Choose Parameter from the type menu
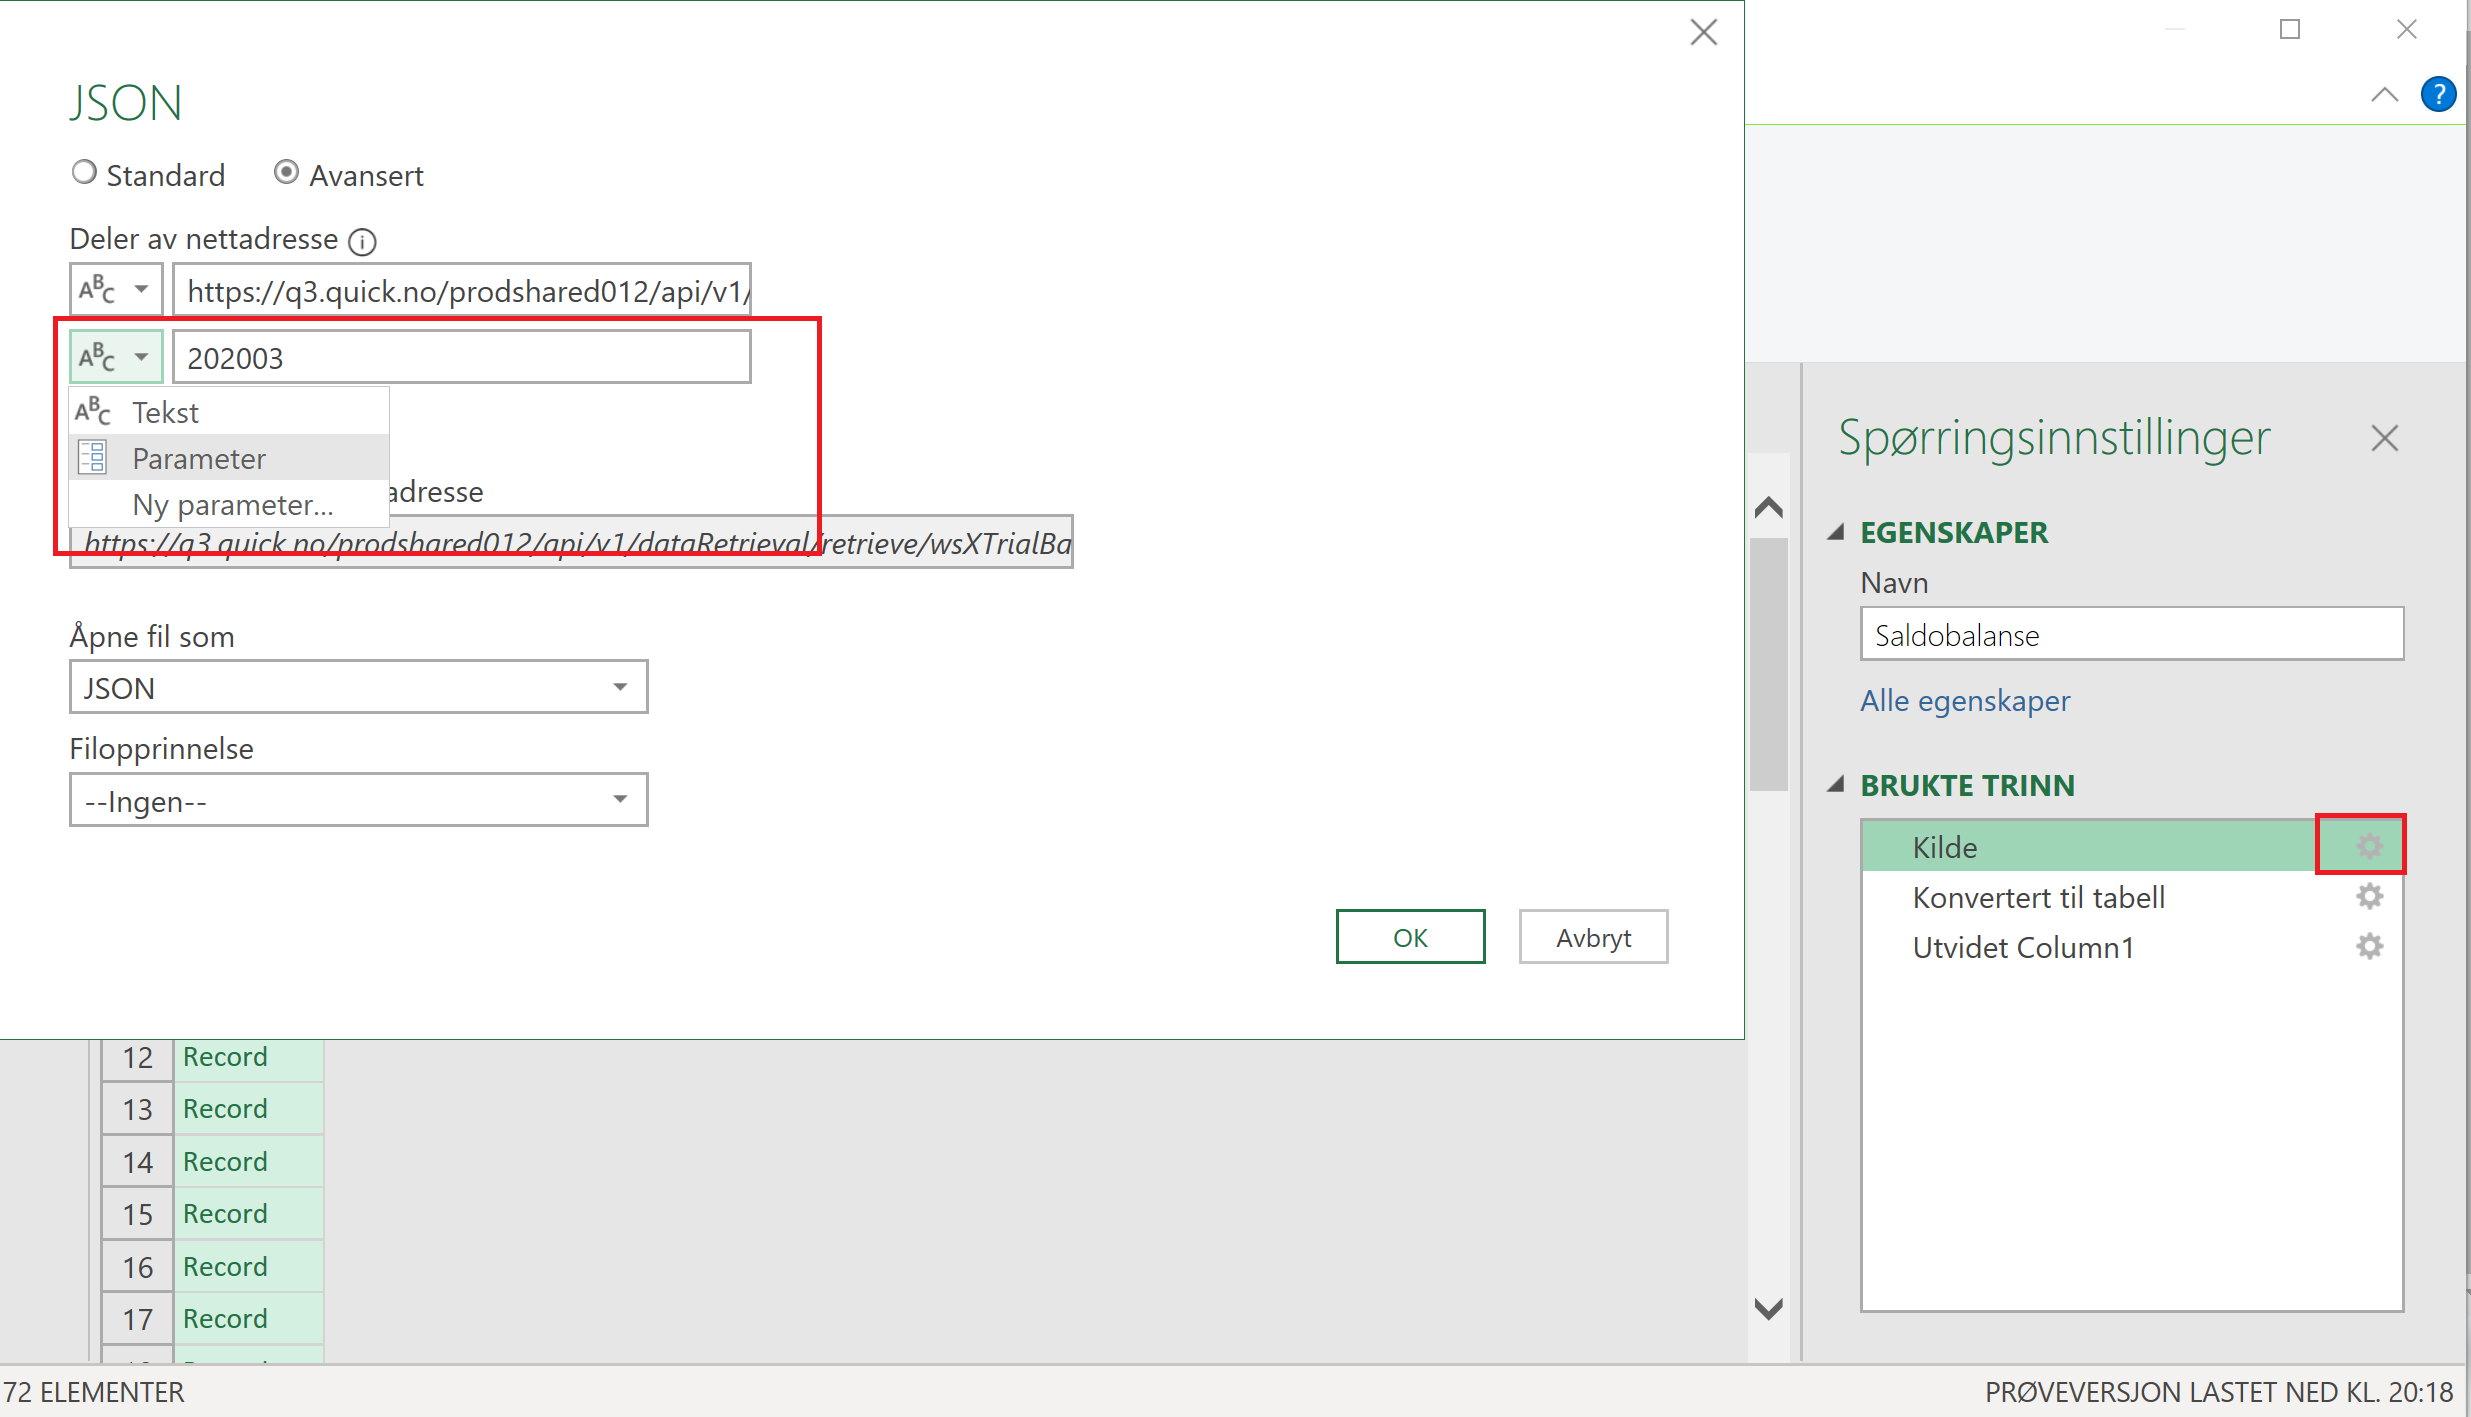Viewport: 2471px width, 1417px height. (199, 459)
